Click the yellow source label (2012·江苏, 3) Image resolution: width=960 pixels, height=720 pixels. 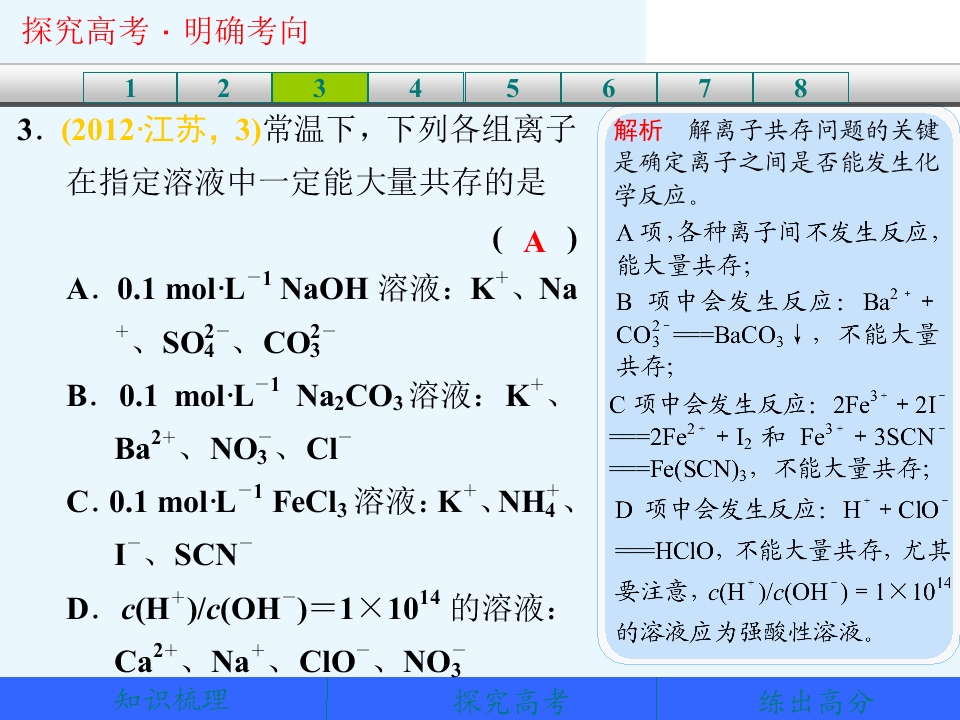[162, 130]
